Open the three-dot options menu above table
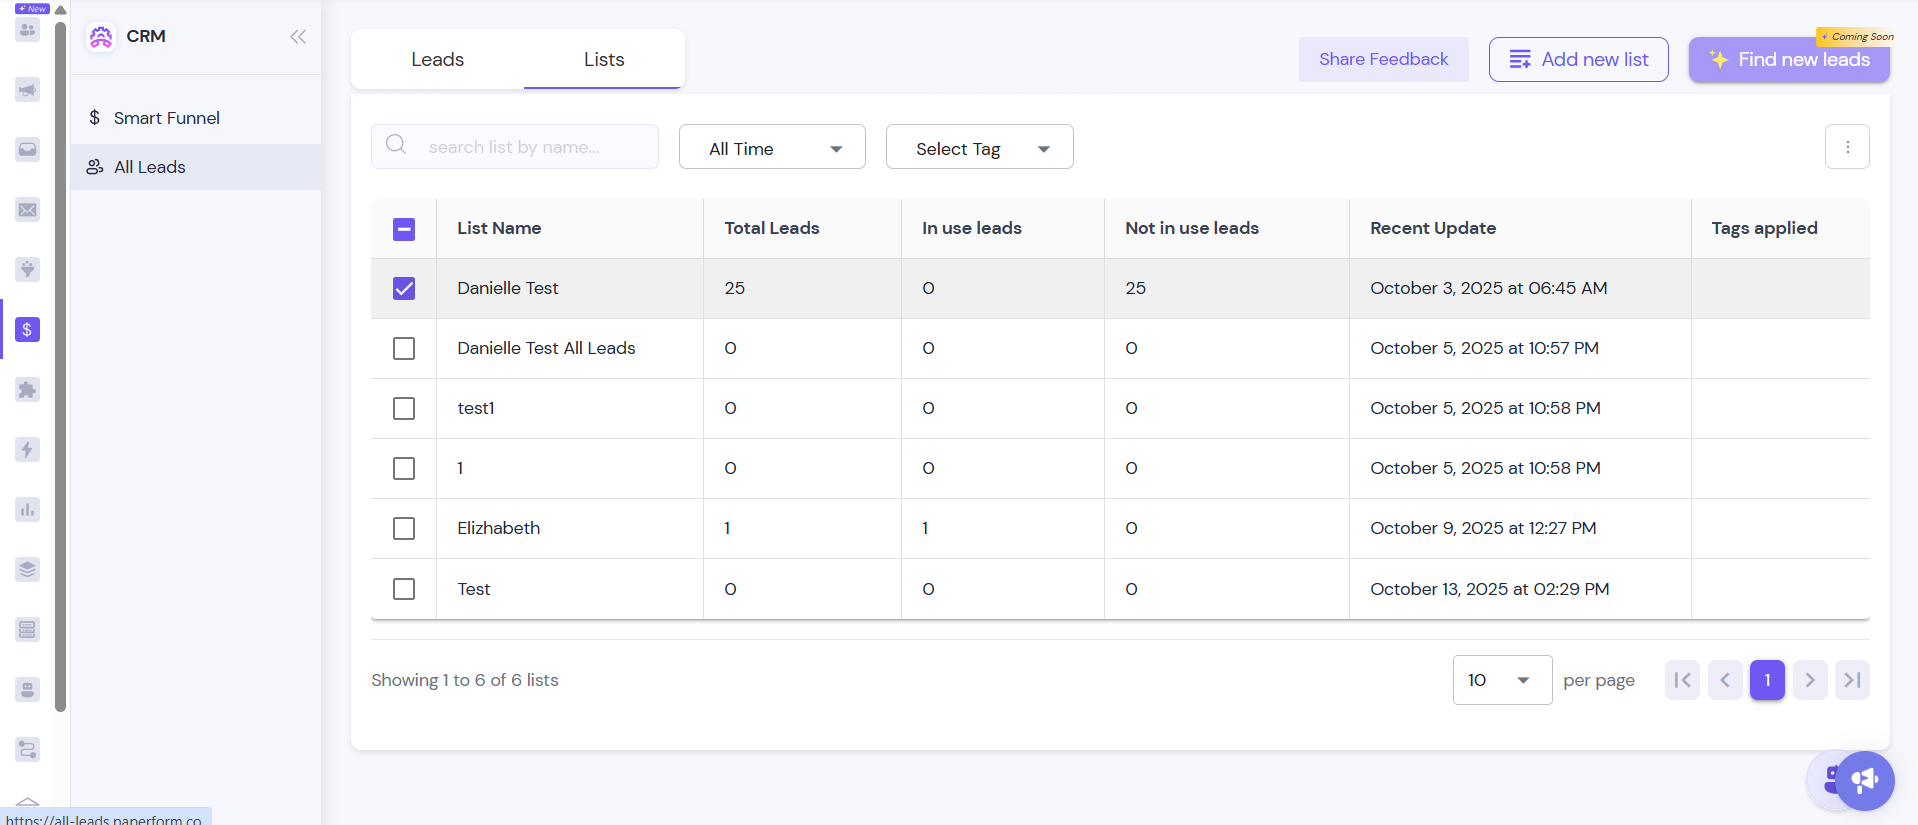The height and width of the screenshot is (825, 1918). tap(1847, 147)
